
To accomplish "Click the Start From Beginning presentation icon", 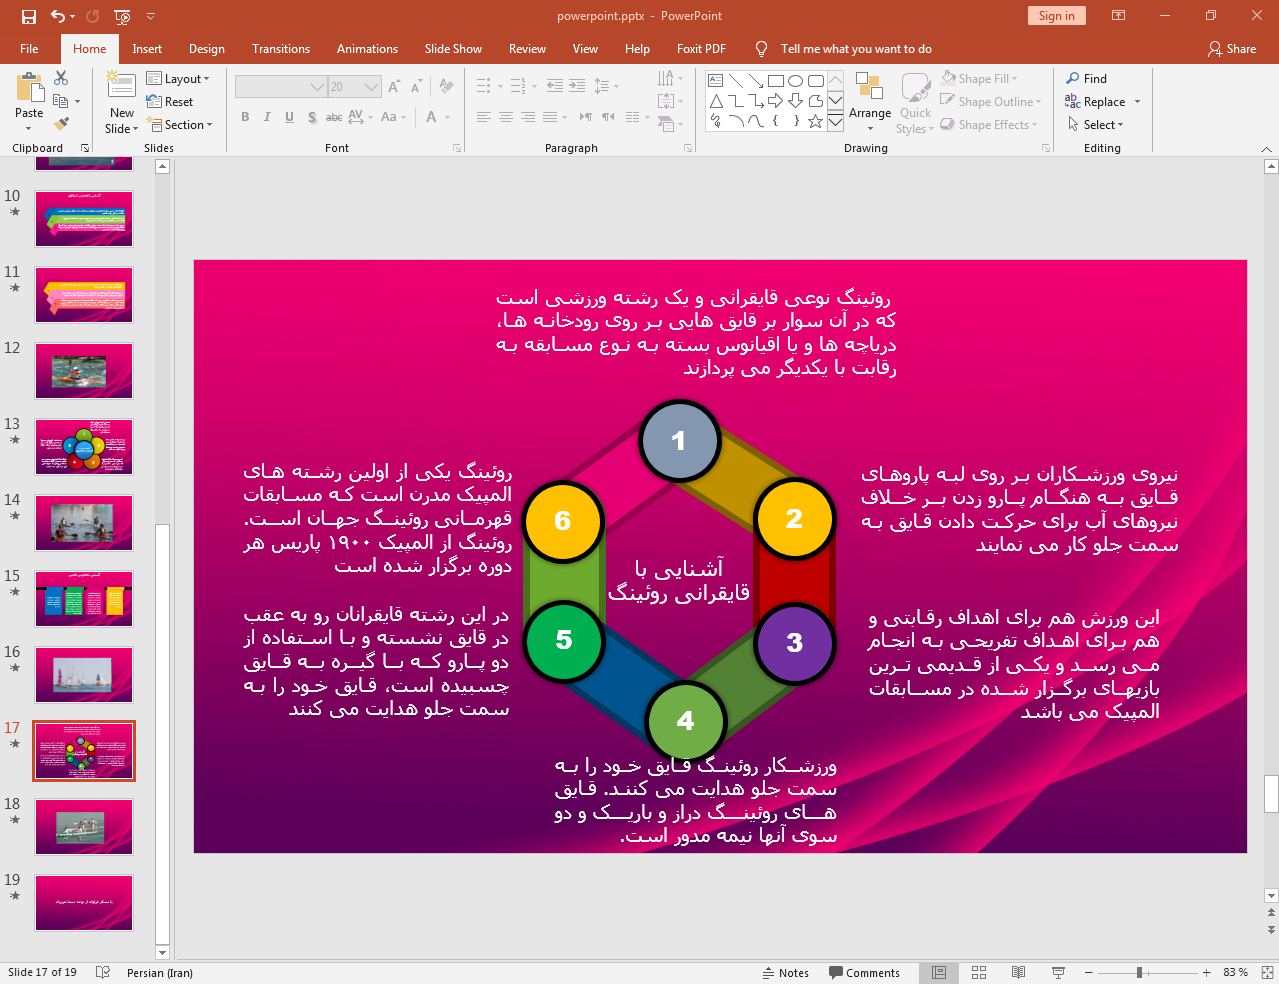I will (122, 16).
